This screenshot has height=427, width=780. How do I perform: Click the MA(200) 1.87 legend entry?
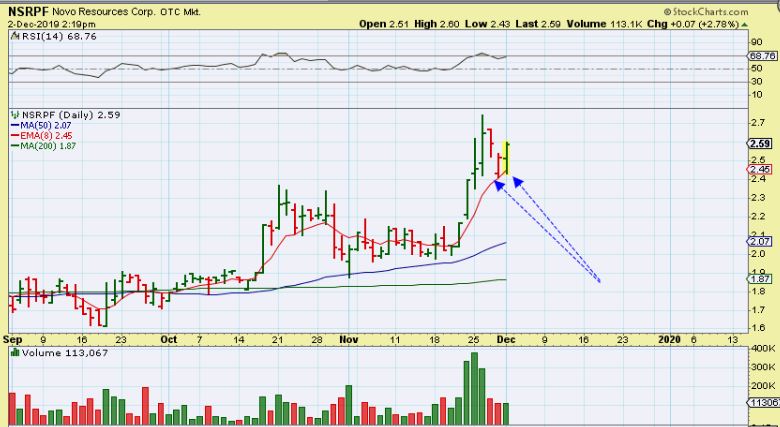[x=43, y=146]
